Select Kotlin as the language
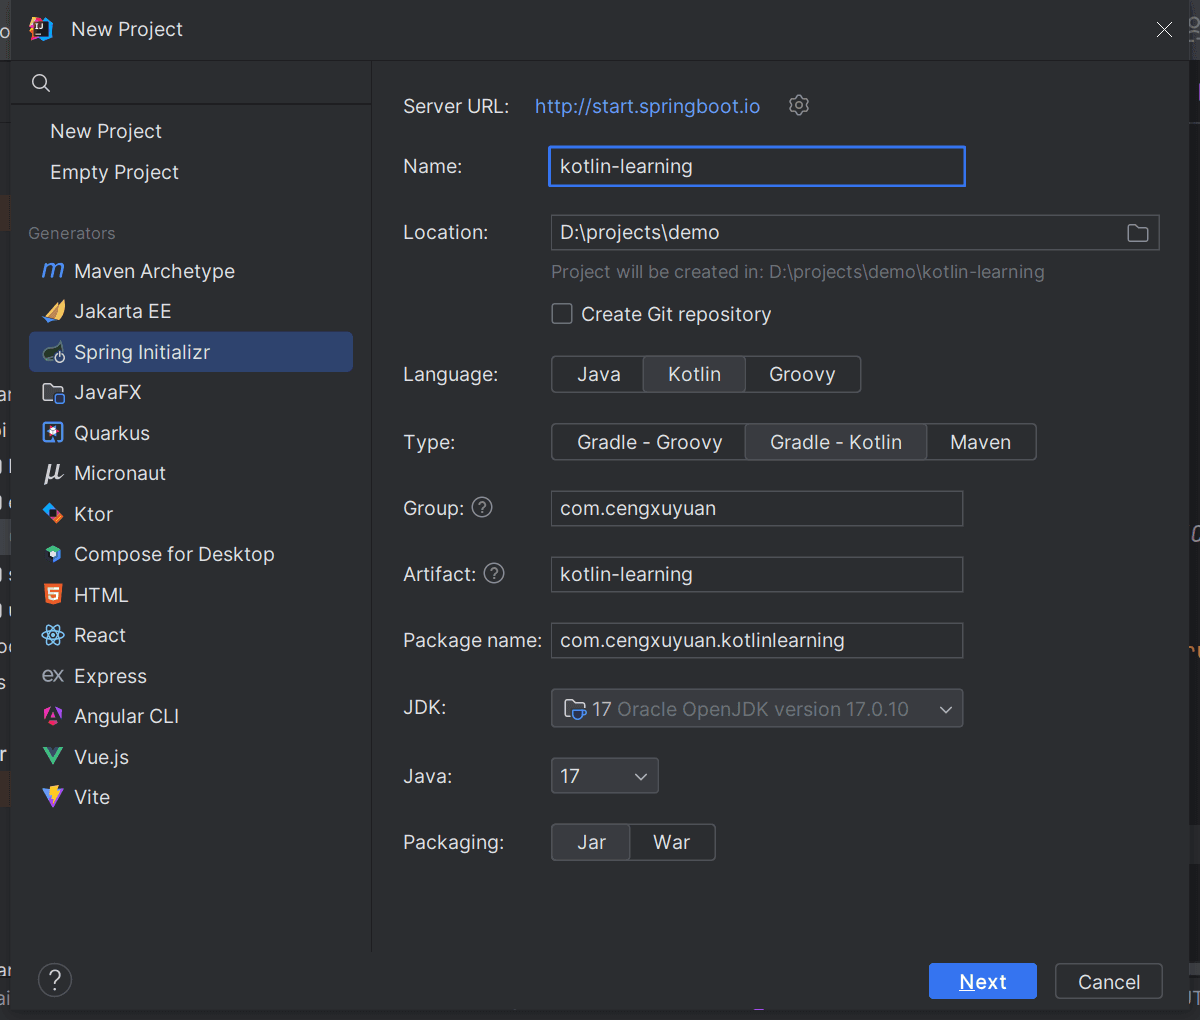1200x1020 pixels. click(694, 374)
